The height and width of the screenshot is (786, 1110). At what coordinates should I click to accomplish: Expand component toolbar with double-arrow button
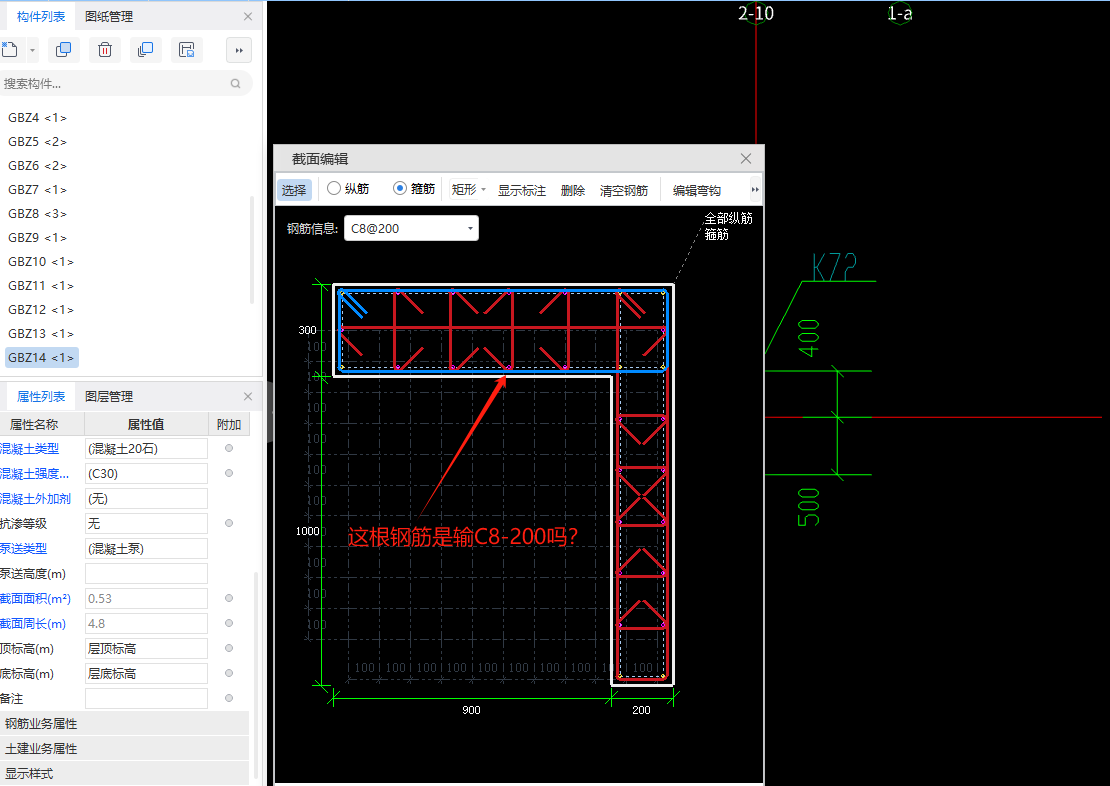pyautogui.click(x=239, y=50)
